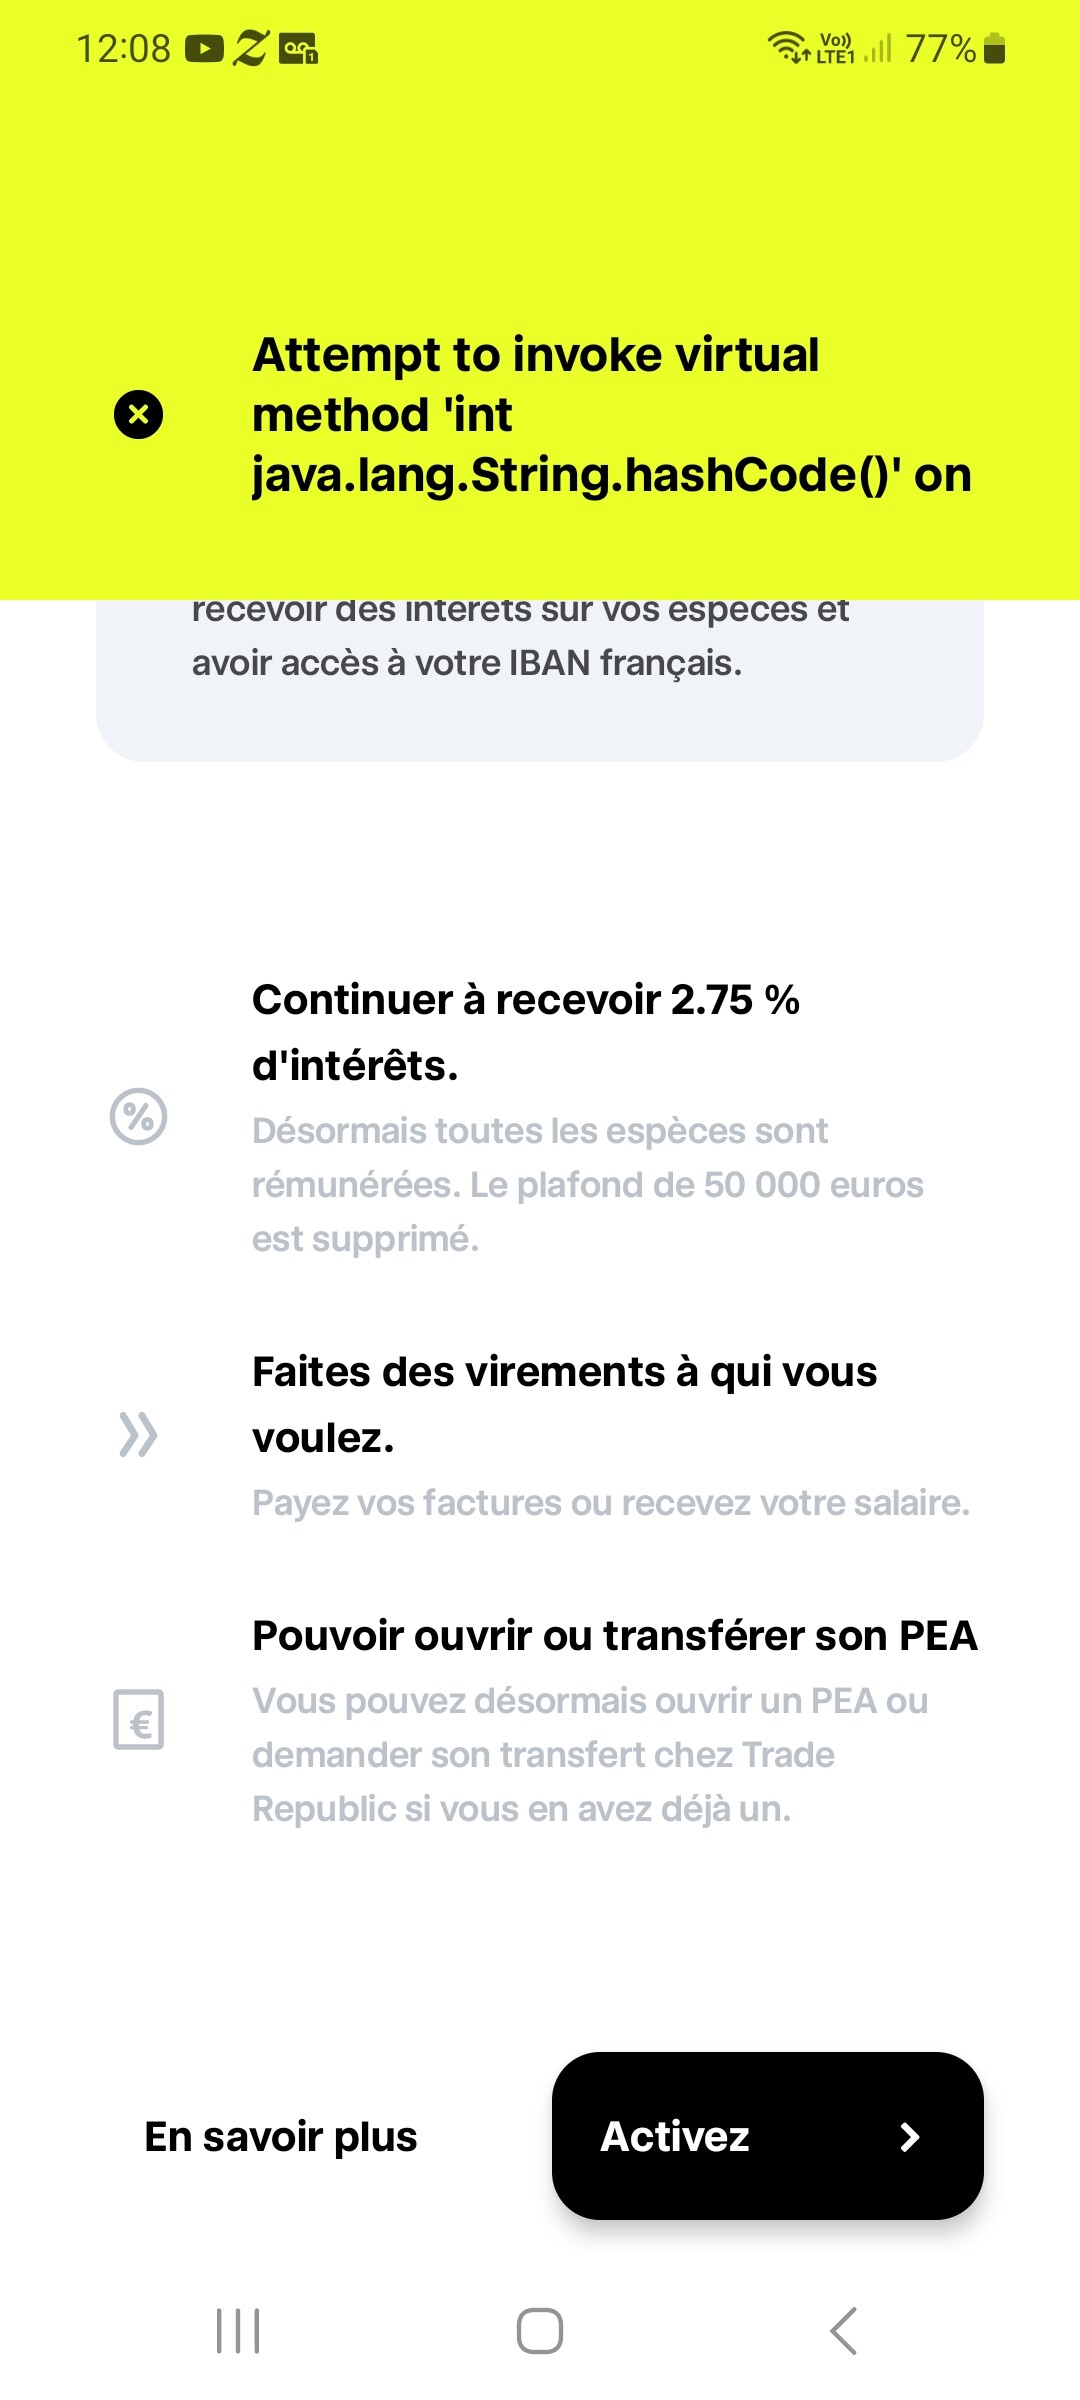Tap 'Pouvoir ouvrir ou transférer son PEA' heading
This screenshot has height=2400, width=1080.
tap(614, 1636)
